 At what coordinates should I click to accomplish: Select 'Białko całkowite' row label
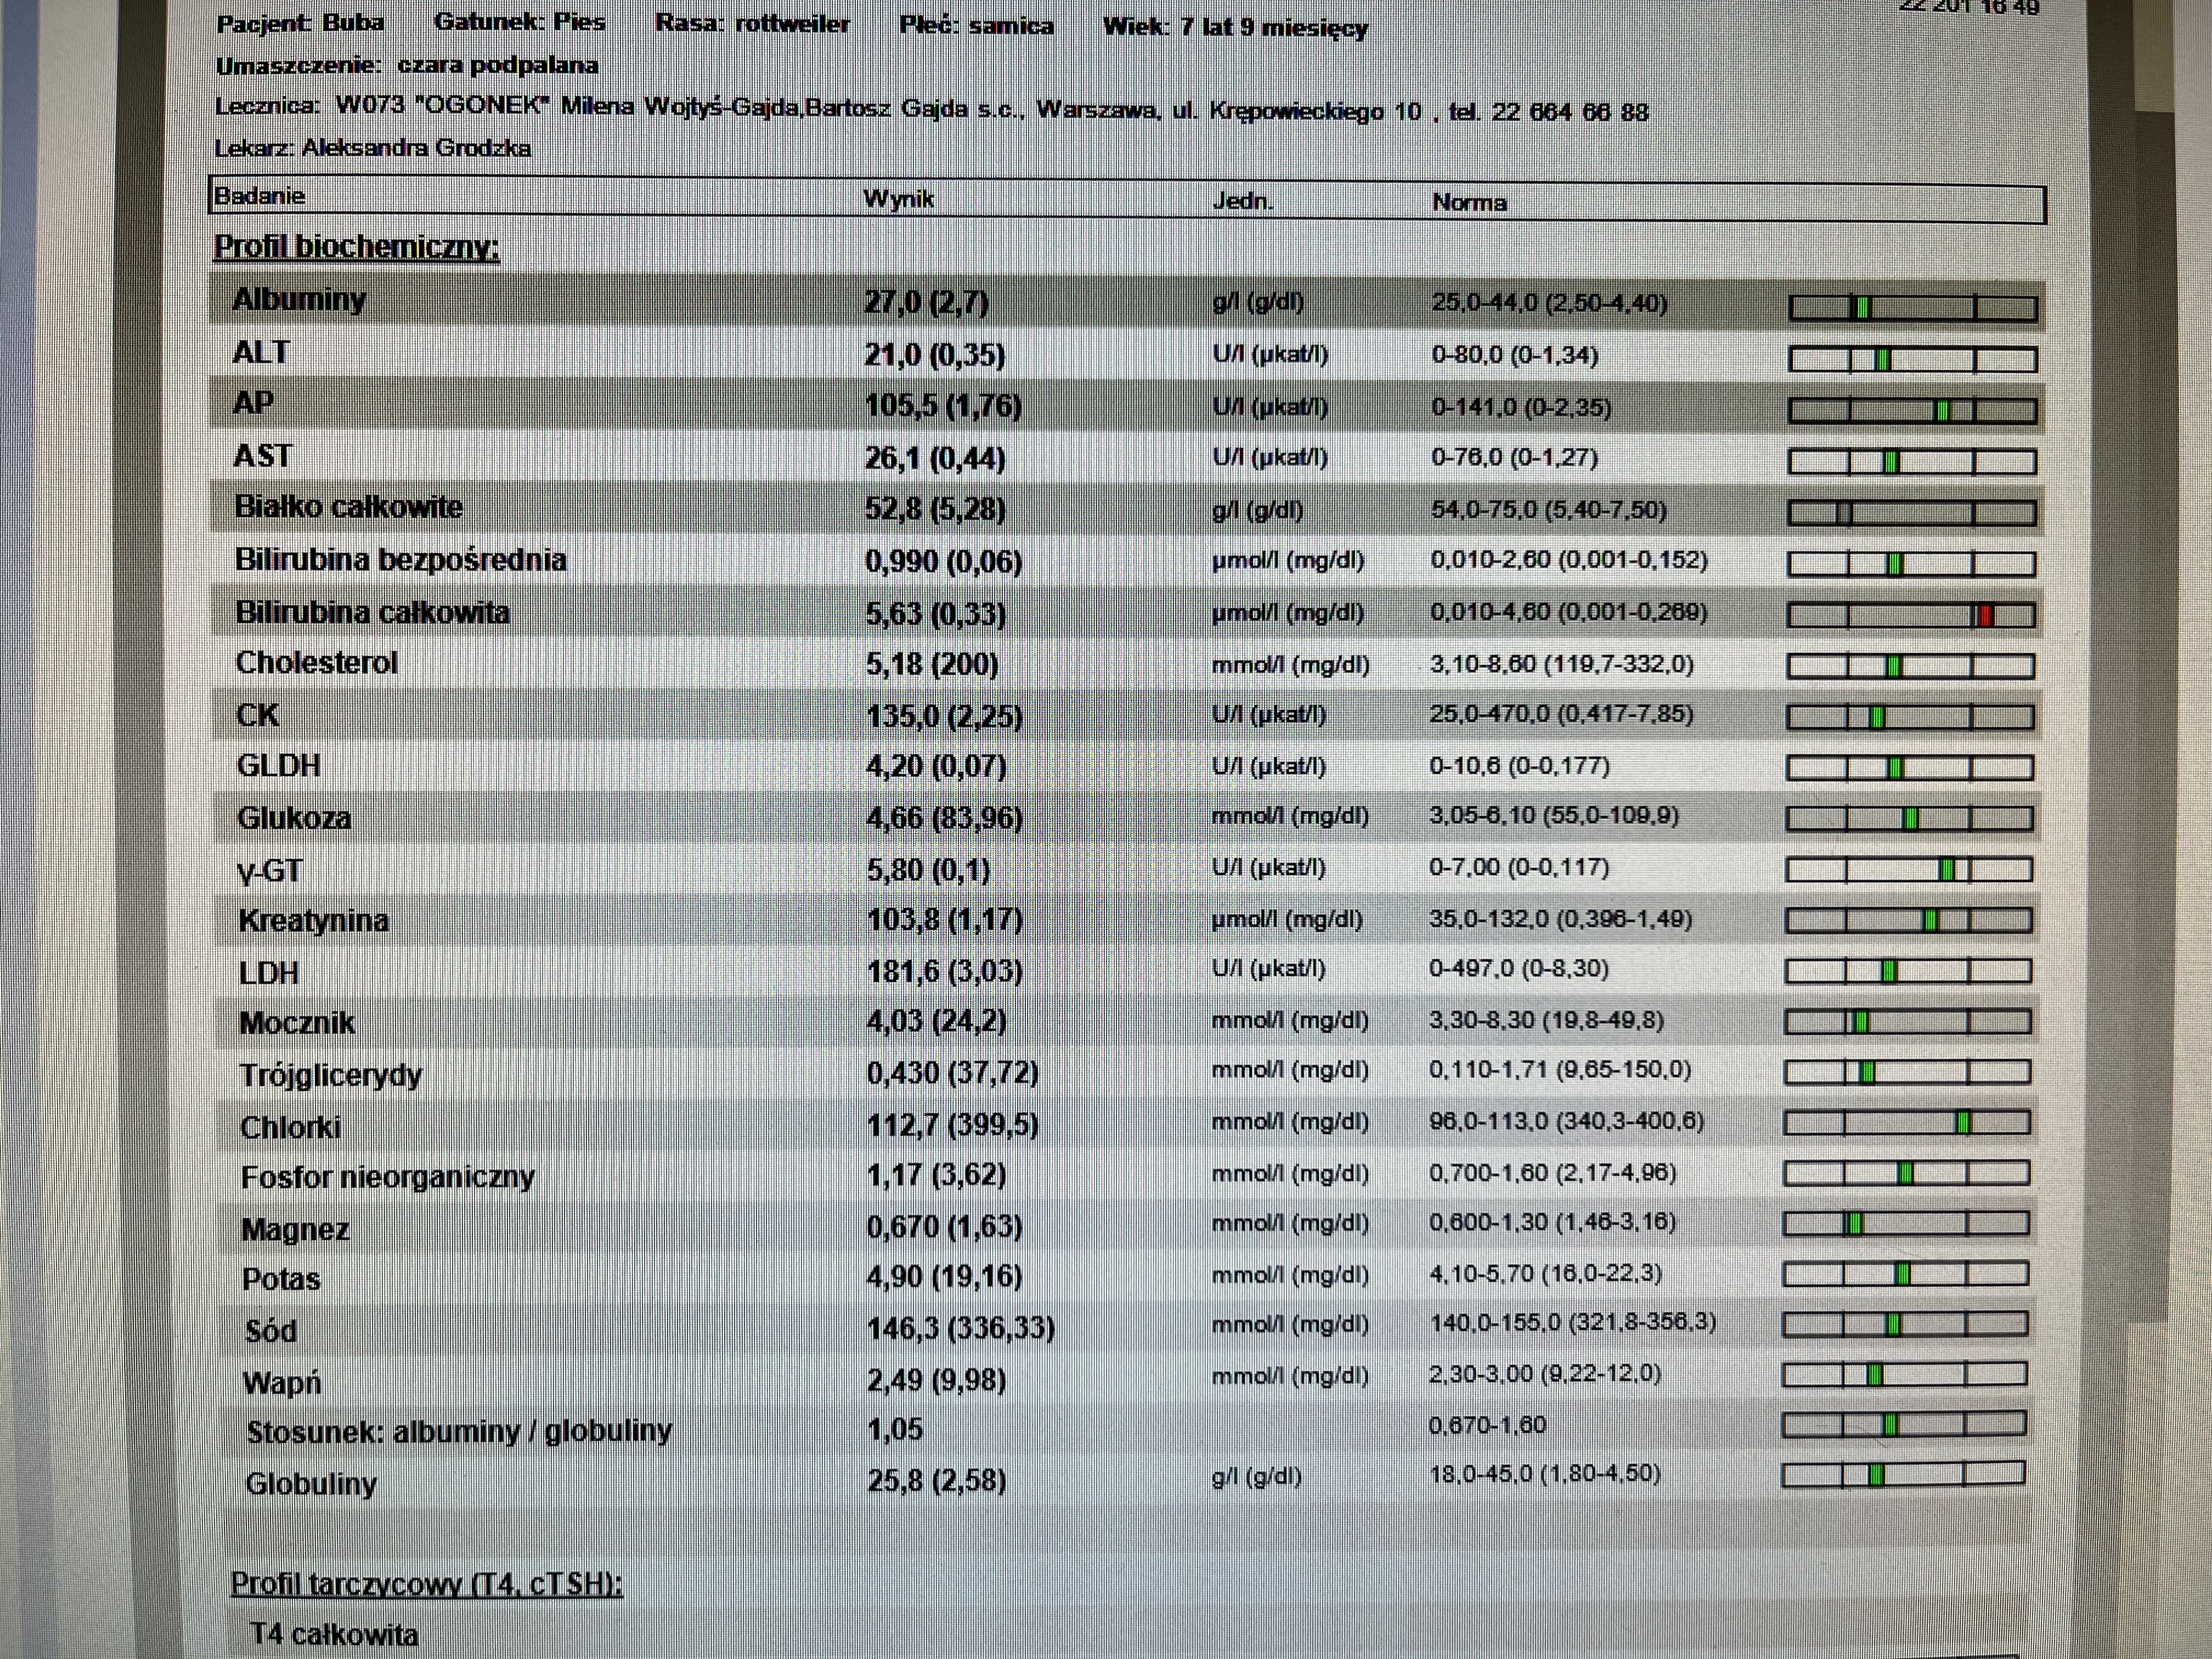(x=348, y=507)
